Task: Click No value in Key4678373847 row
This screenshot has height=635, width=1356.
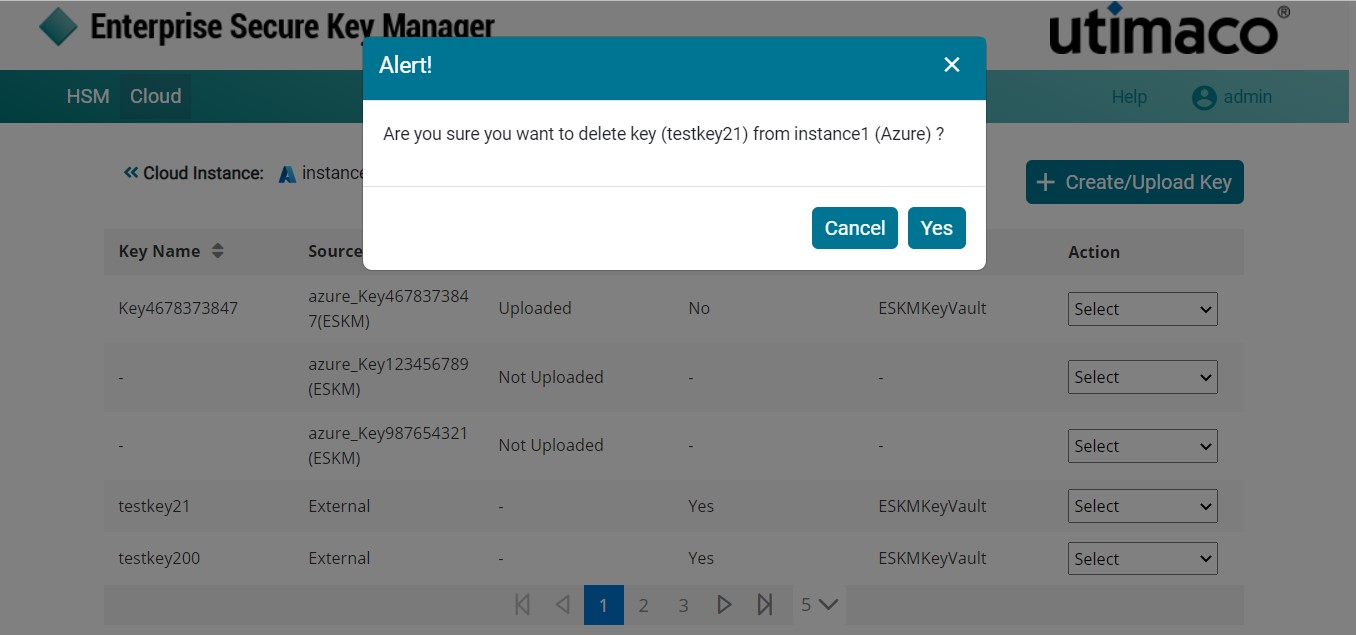Action: [x=699, y=308]
